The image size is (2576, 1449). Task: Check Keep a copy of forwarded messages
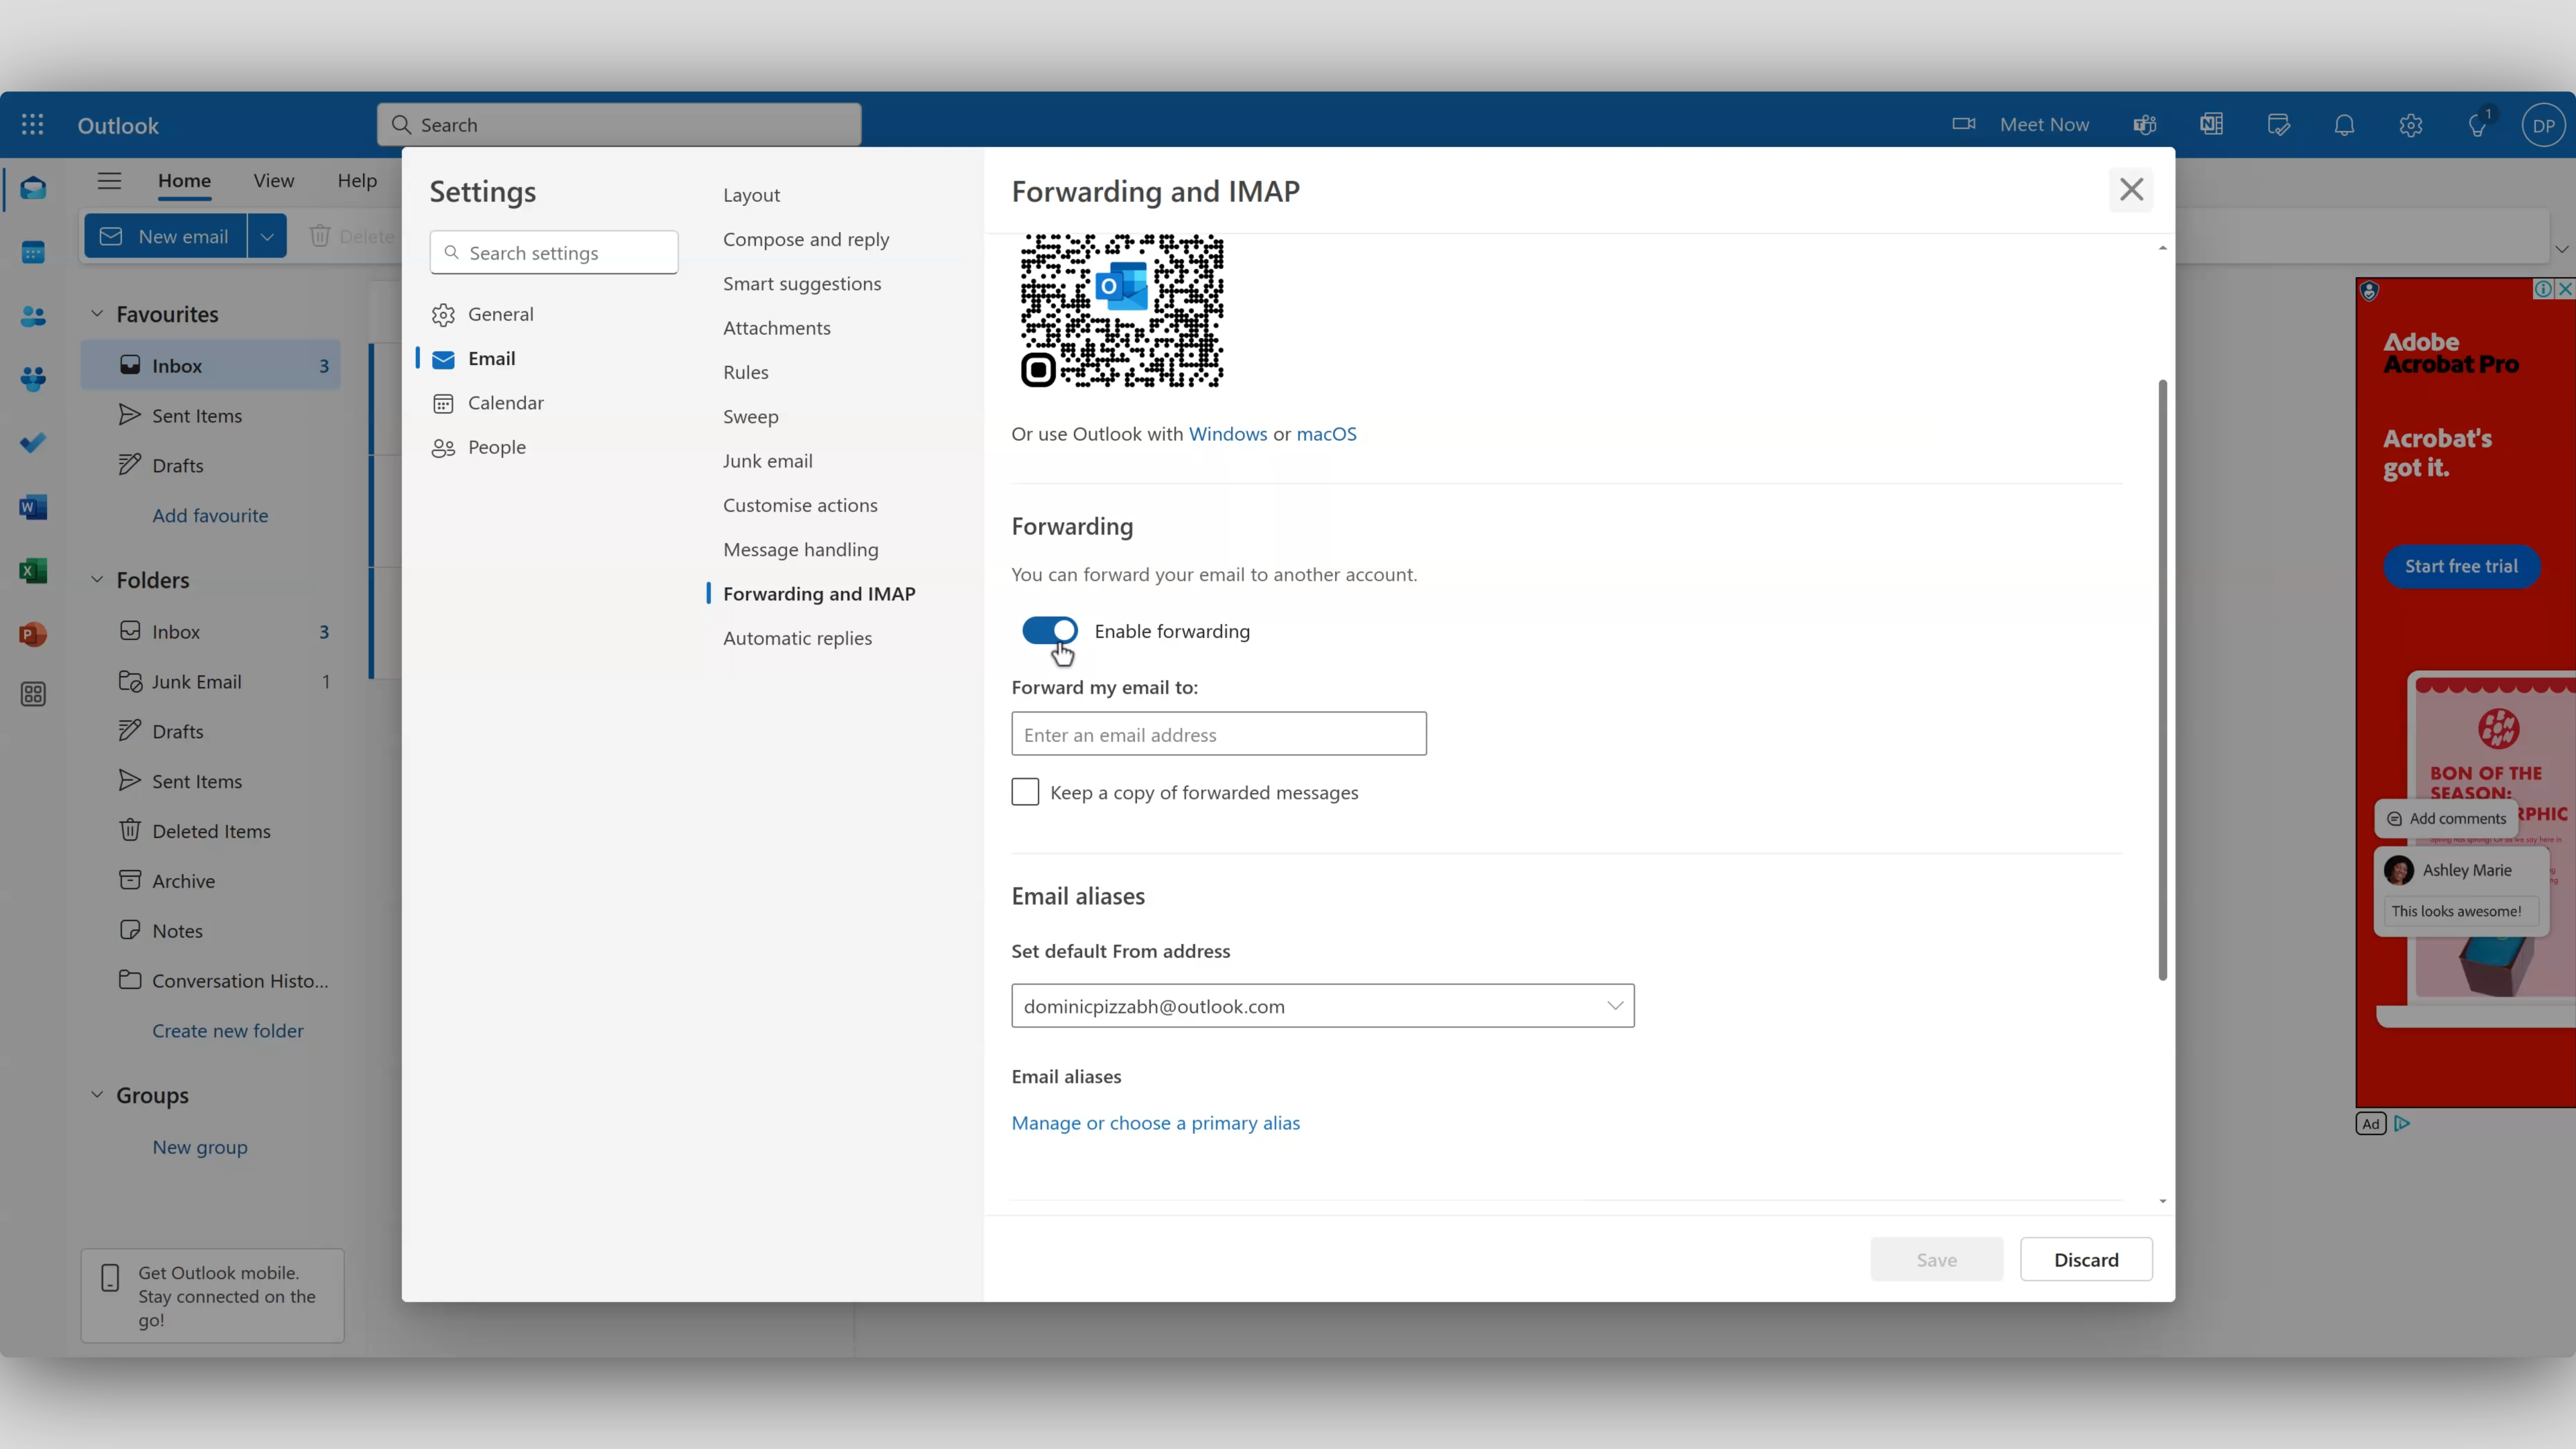click(x=1025, y=792)
